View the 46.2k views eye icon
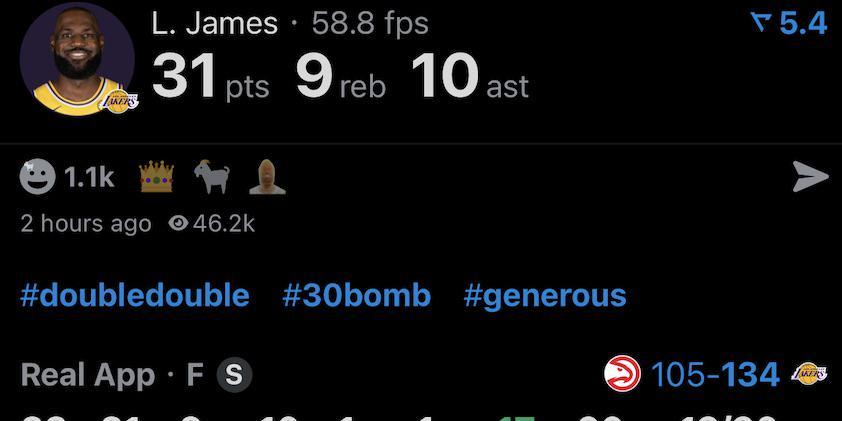Image resolution: width=842 pixels, height=421 pixels. click(x=178, y=223)
